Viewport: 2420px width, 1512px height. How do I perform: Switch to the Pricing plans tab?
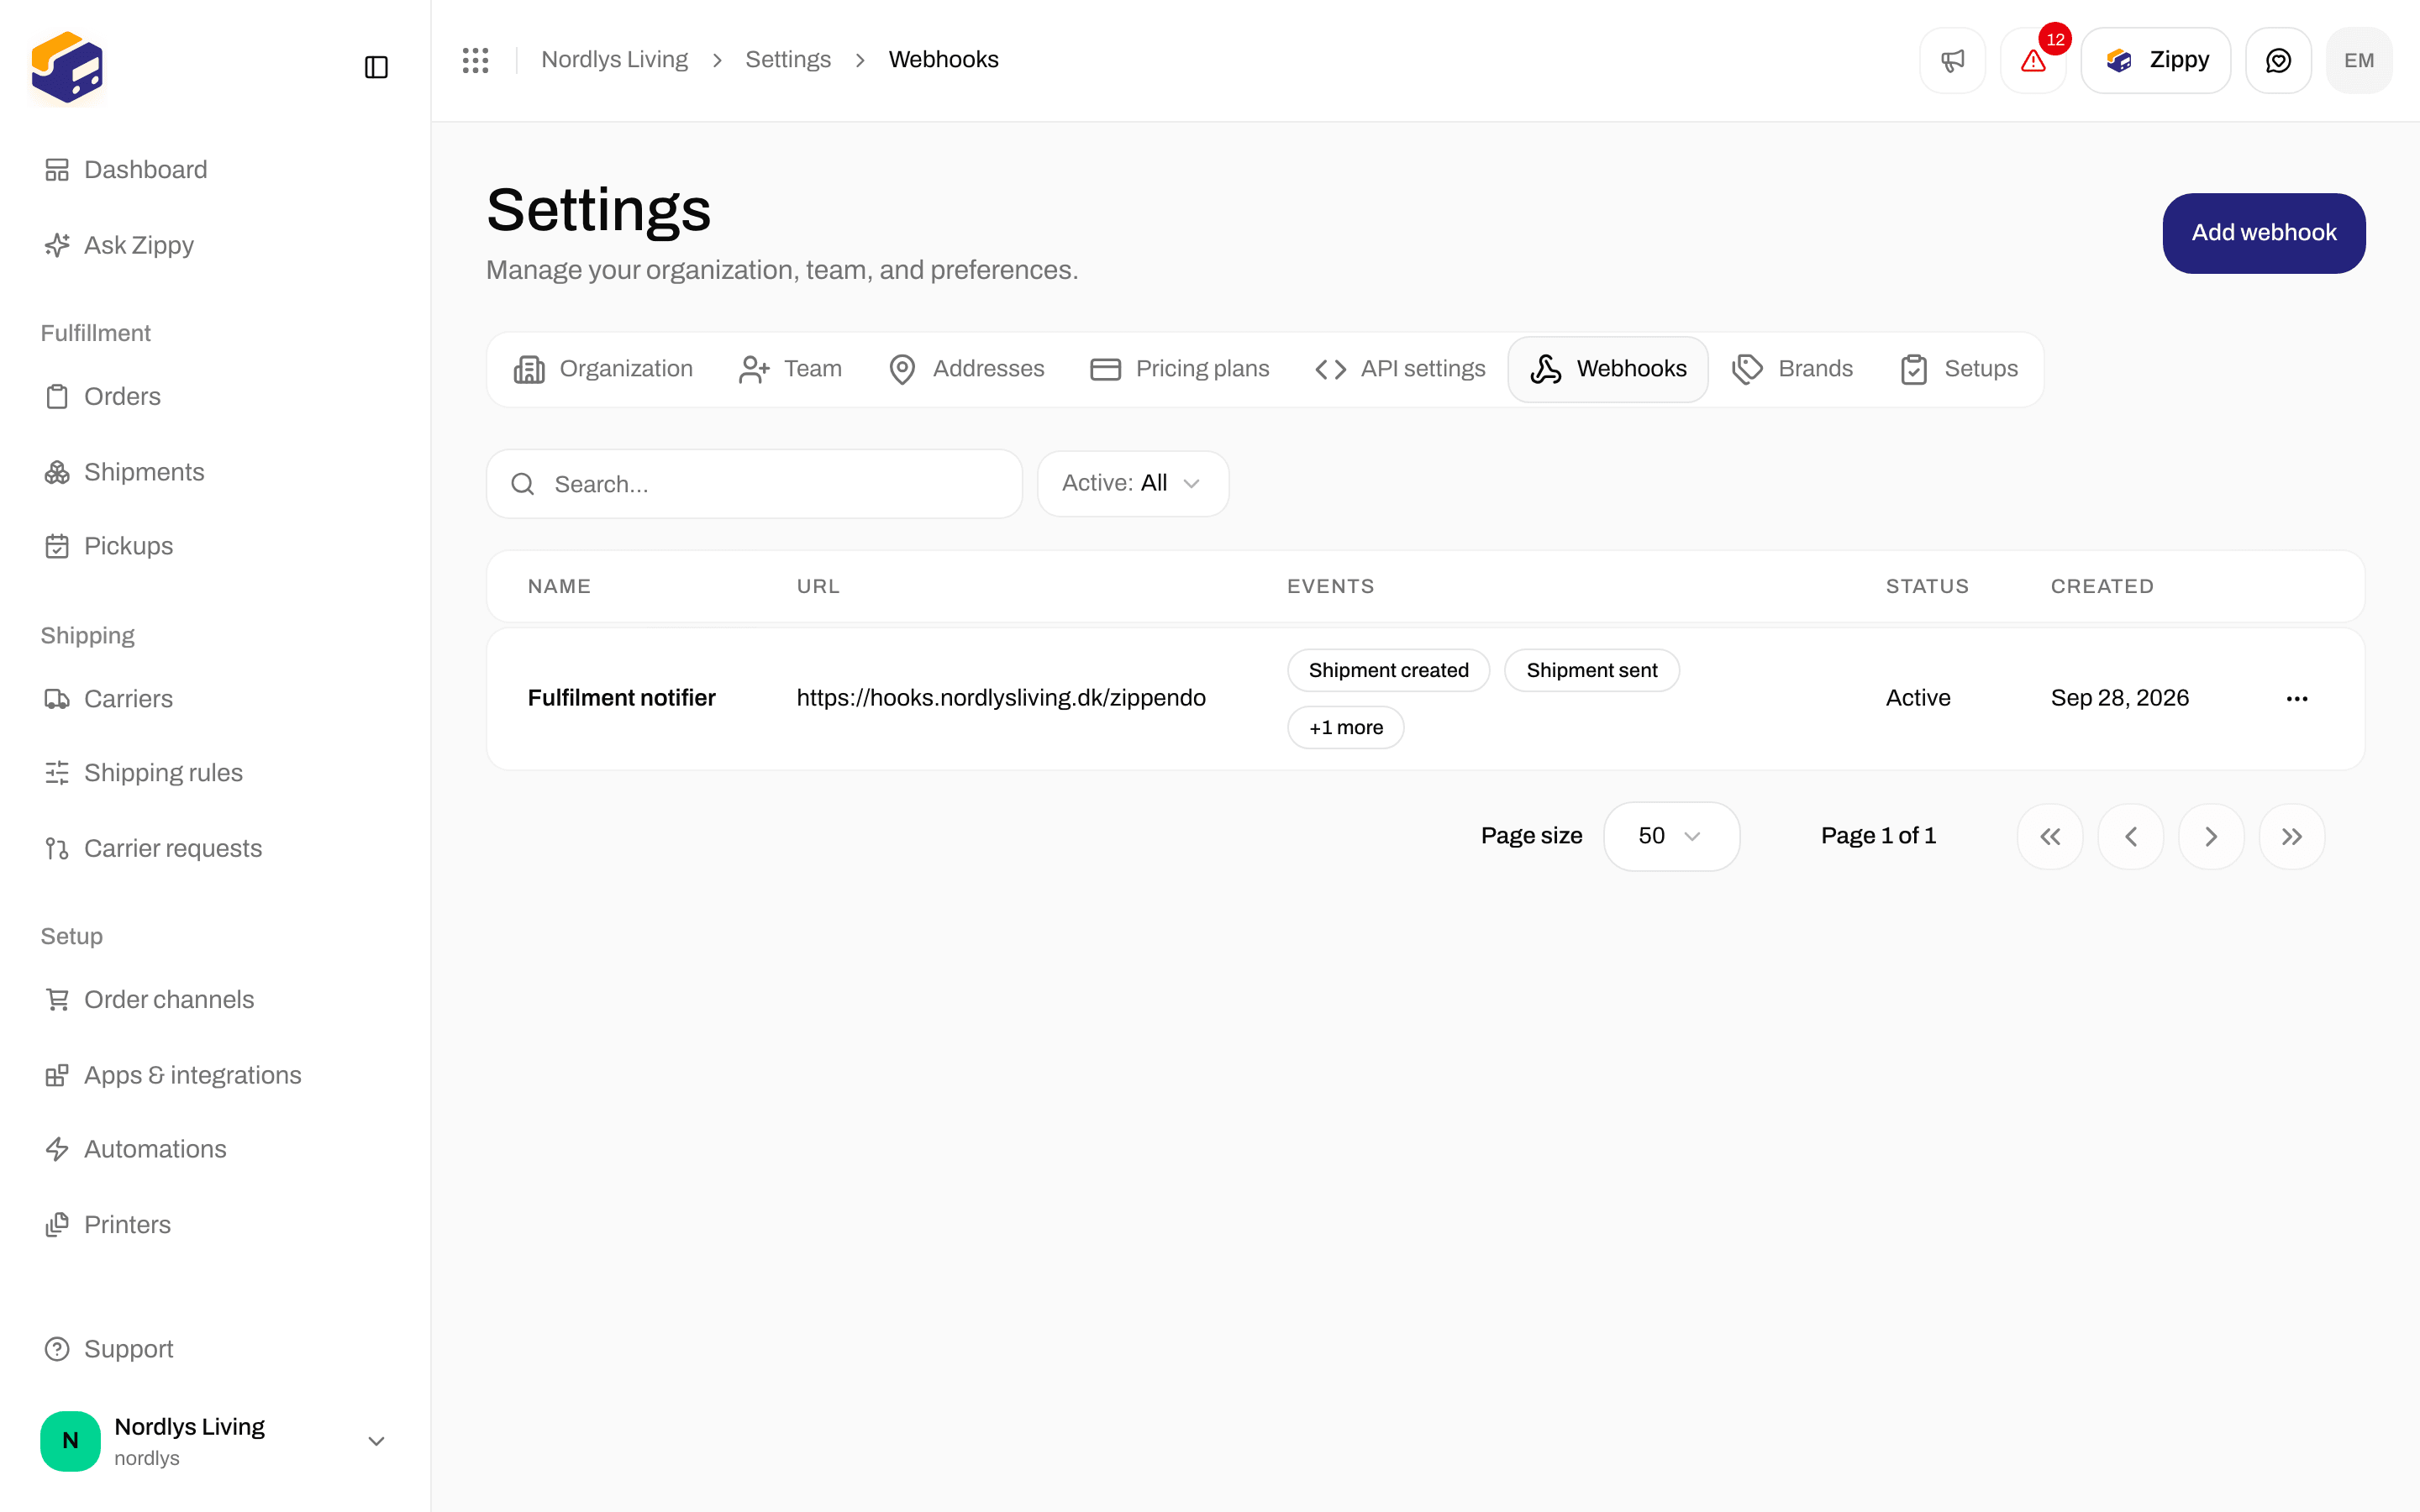[x=1180, y=369]
